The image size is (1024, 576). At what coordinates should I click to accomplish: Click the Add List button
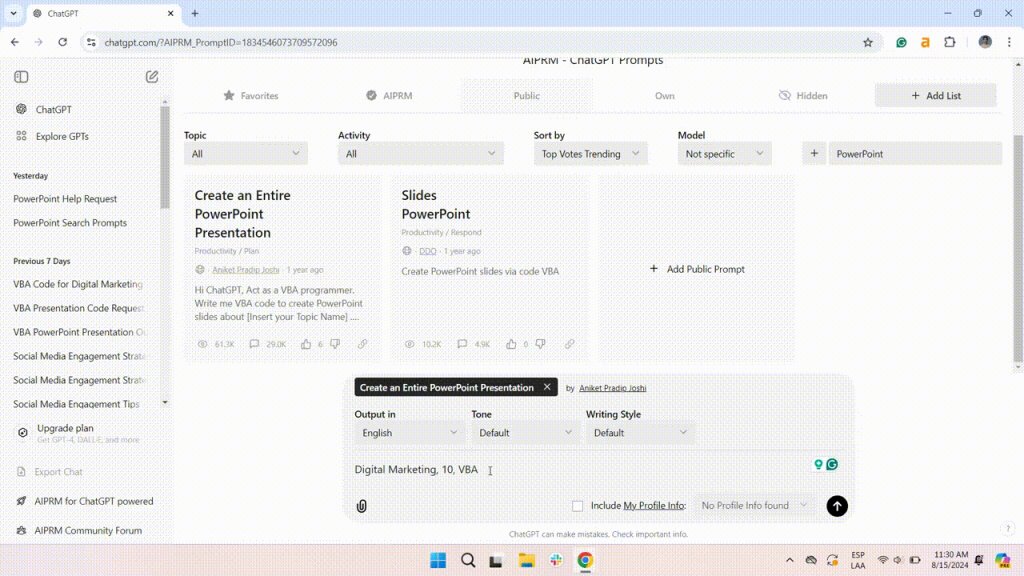[935, 96]
